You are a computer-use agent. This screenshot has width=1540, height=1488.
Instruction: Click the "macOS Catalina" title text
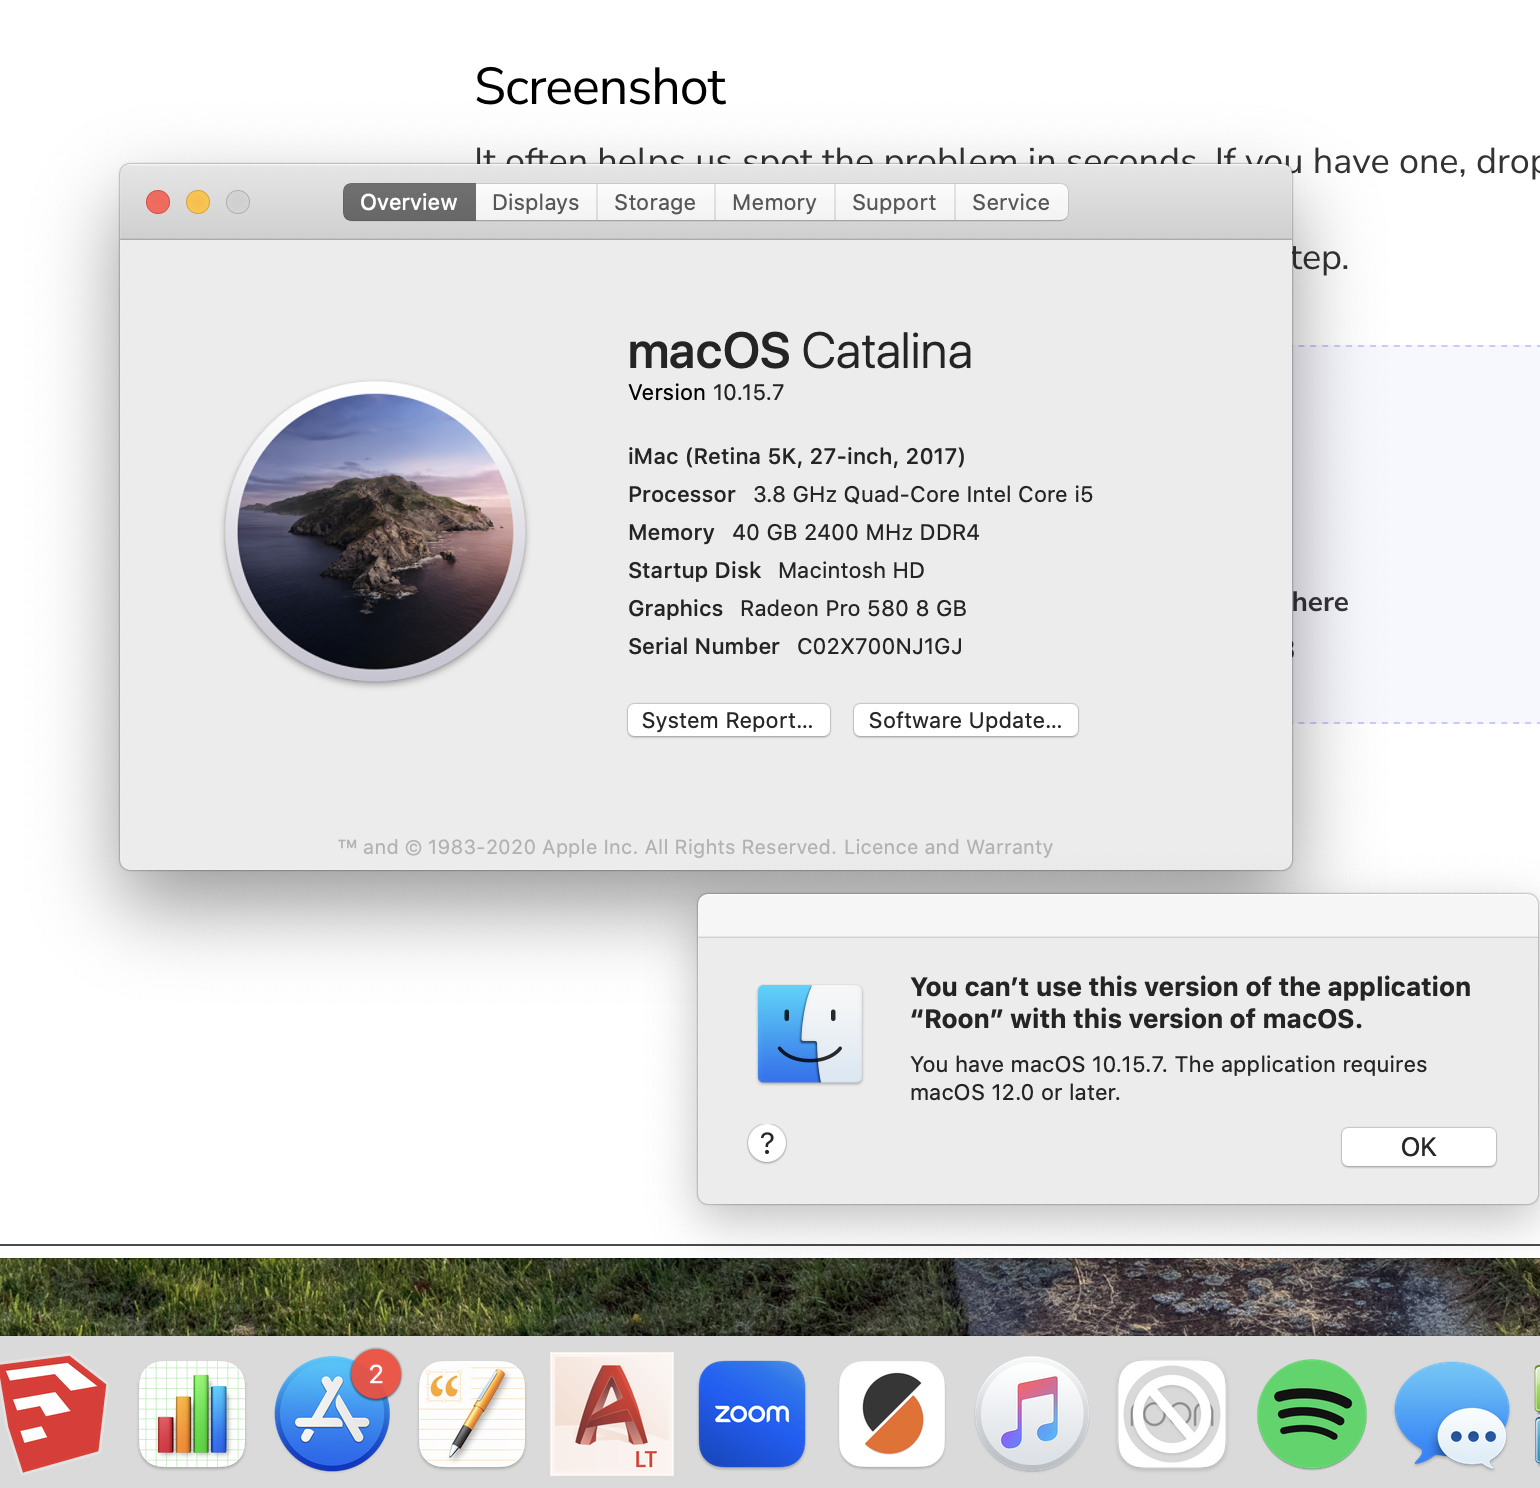pos(800,351)
